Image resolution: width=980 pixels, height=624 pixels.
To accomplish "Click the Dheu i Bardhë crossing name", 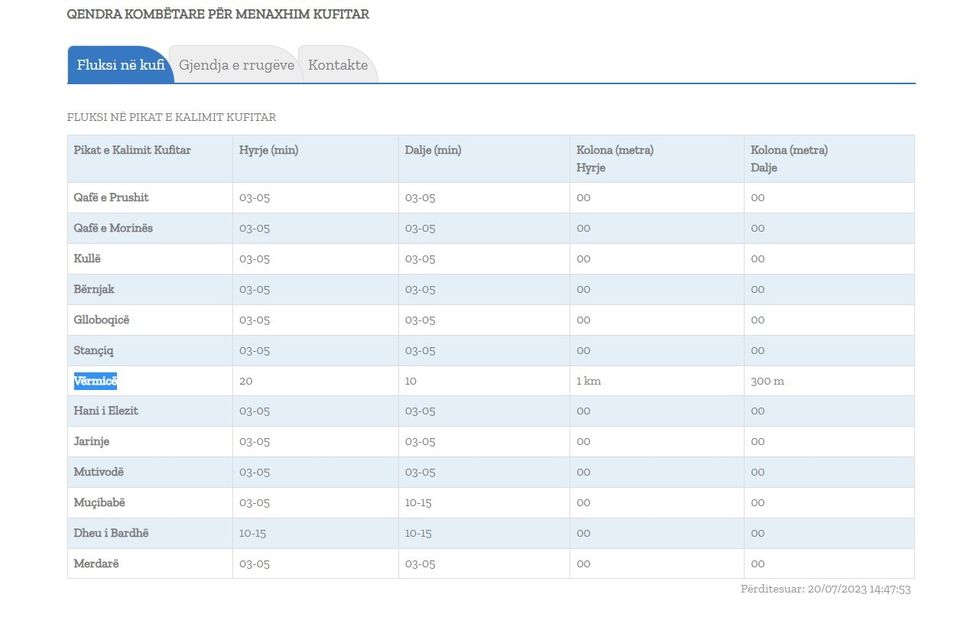I will click(111, 533).
